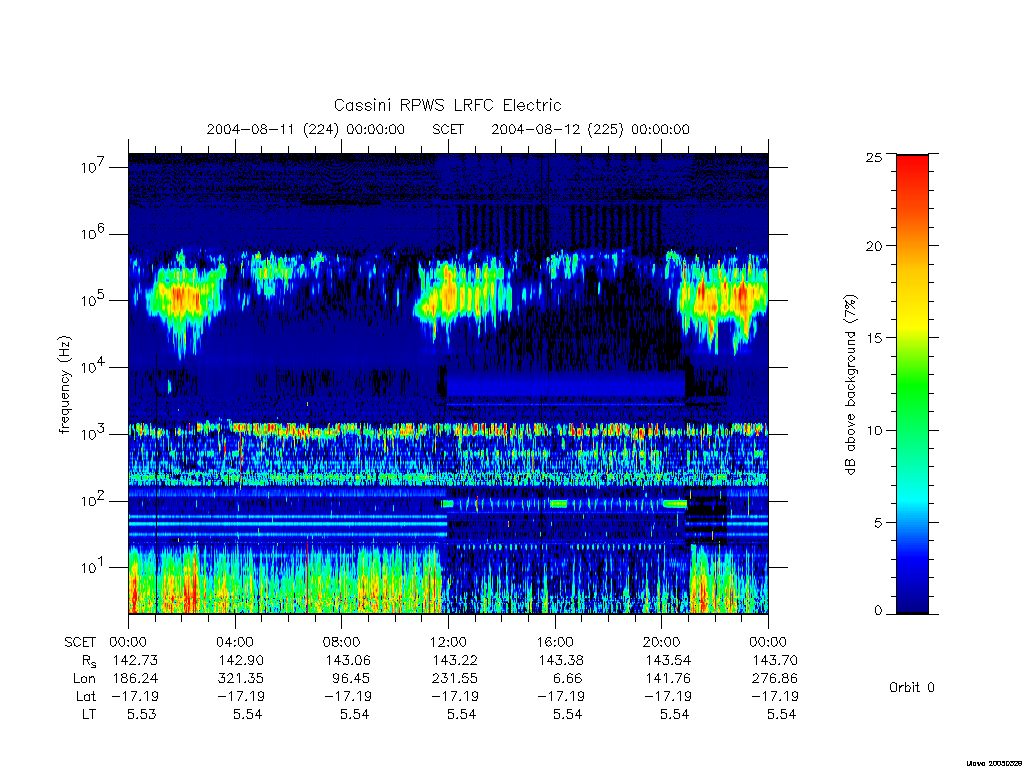Select the color scale value '0'
1024x768 pixels.
[x=878, y=611]
